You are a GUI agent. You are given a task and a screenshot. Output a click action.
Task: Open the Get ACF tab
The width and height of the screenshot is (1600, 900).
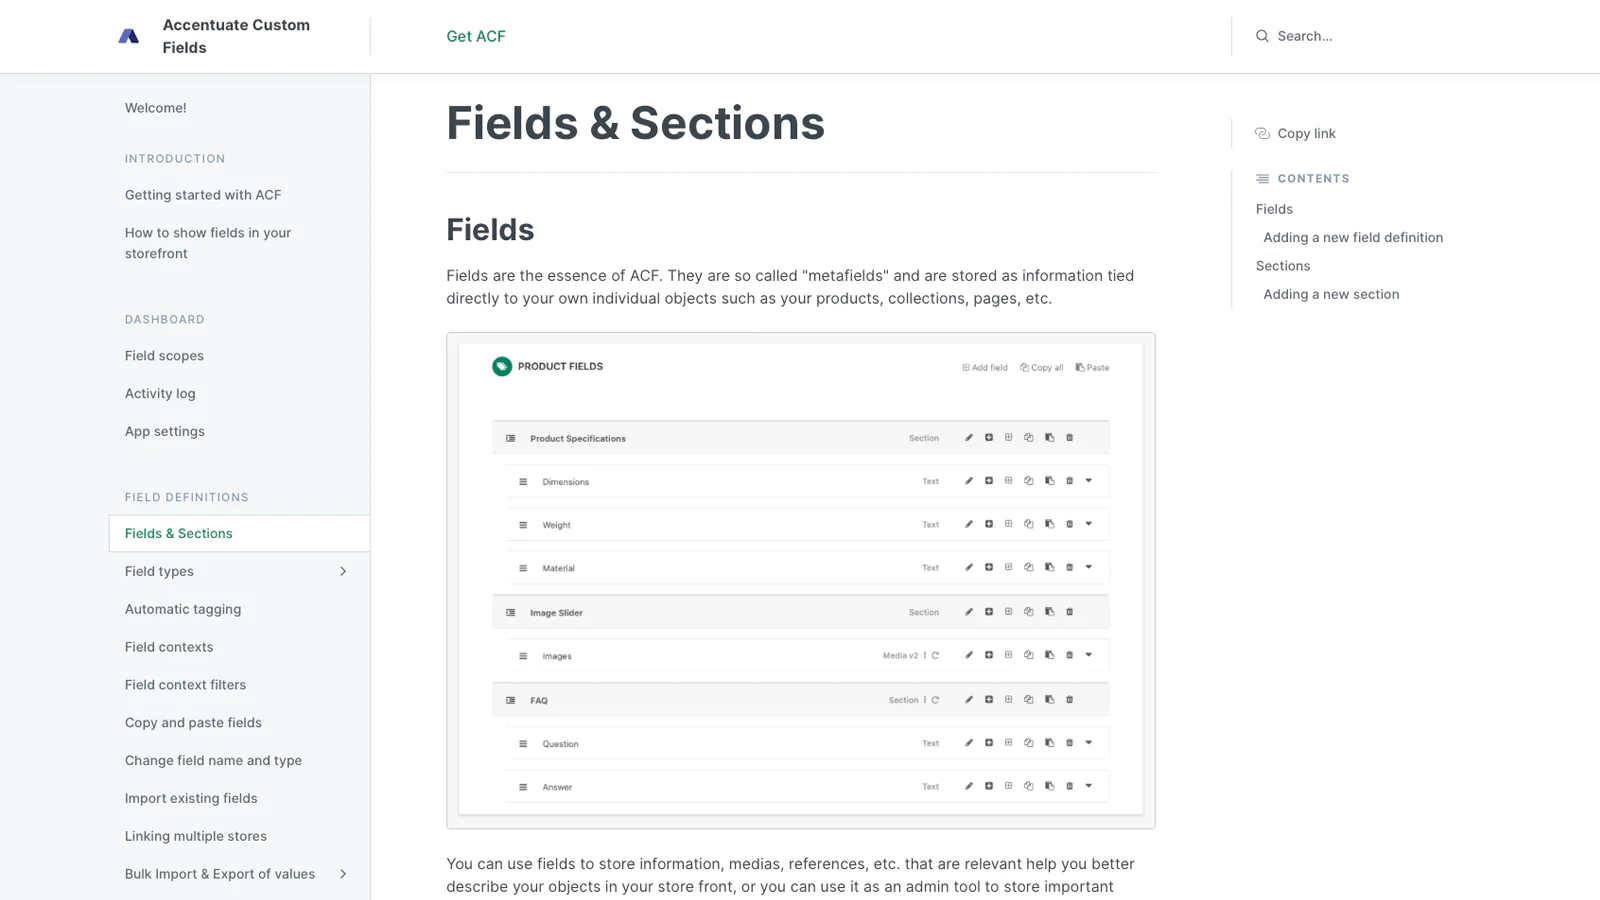476,36
